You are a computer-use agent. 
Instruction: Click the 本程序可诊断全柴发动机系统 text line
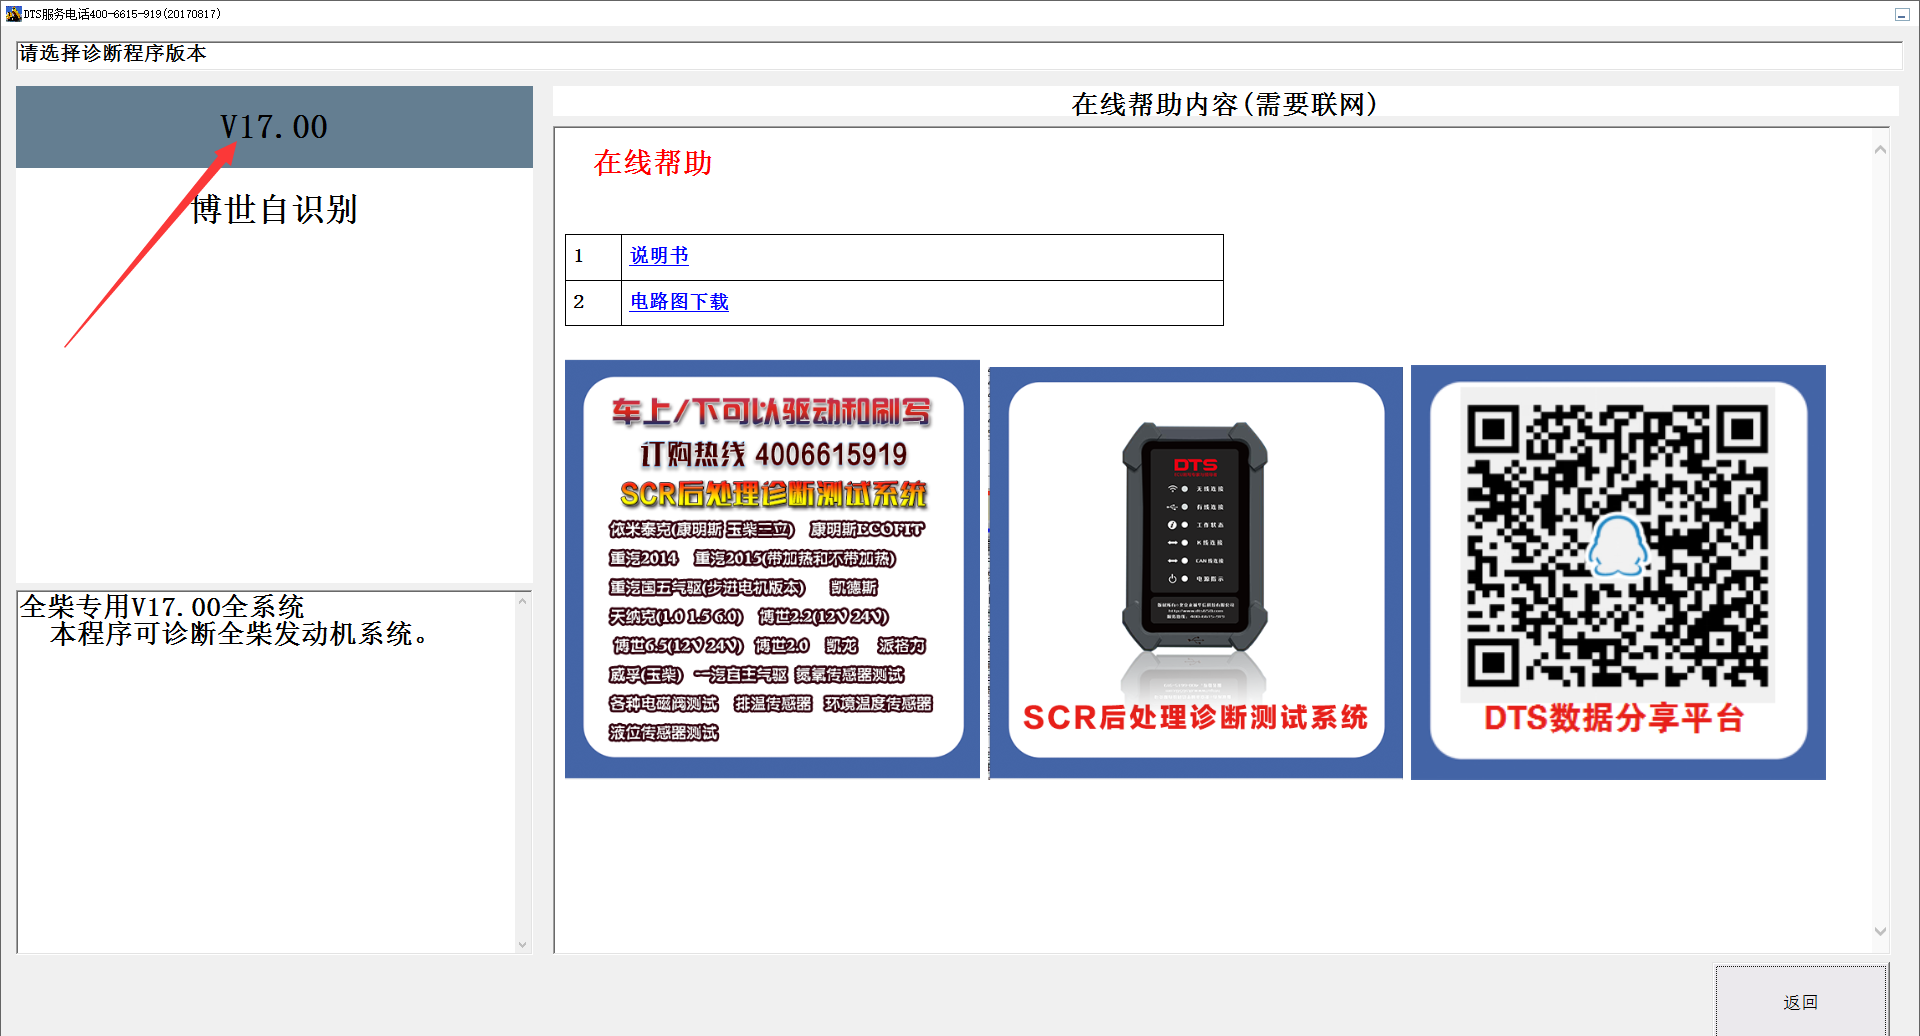(240, 634)
